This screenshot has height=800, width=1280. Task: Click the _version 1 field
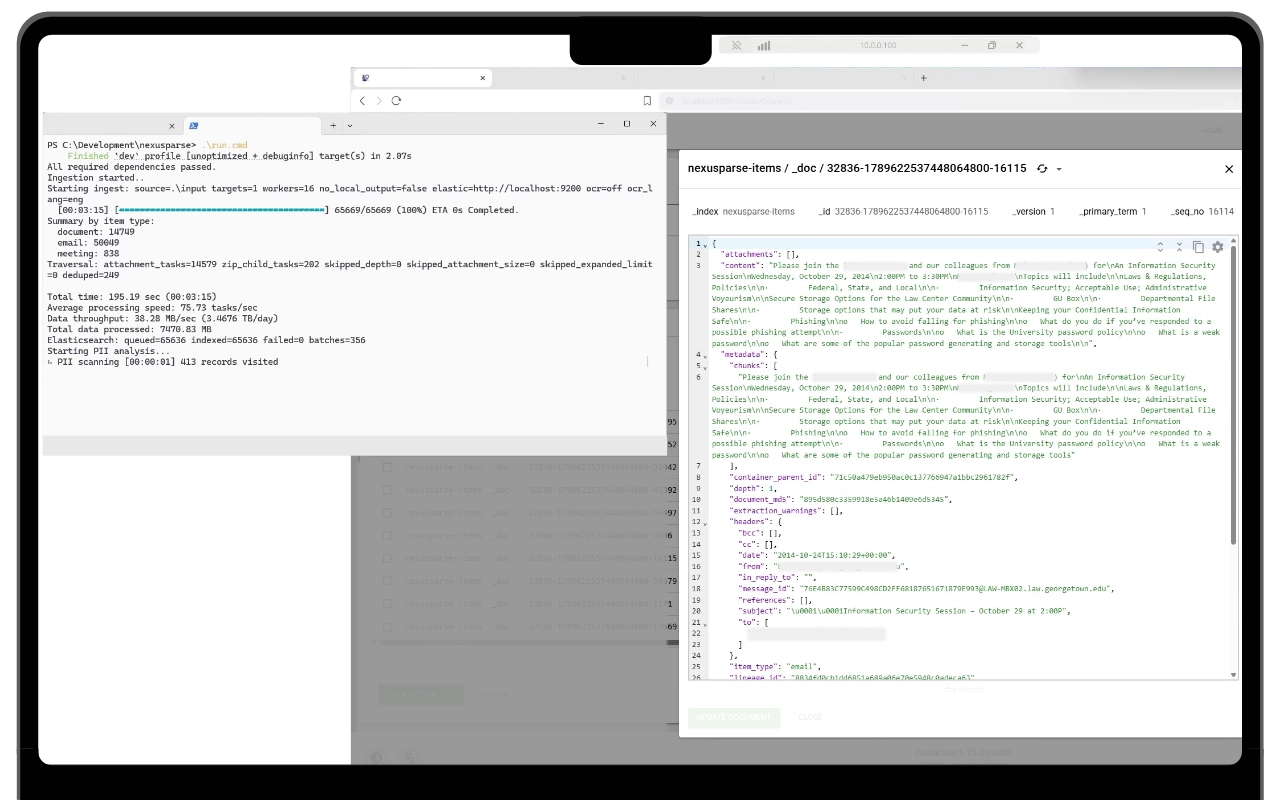pos(1033,212)
